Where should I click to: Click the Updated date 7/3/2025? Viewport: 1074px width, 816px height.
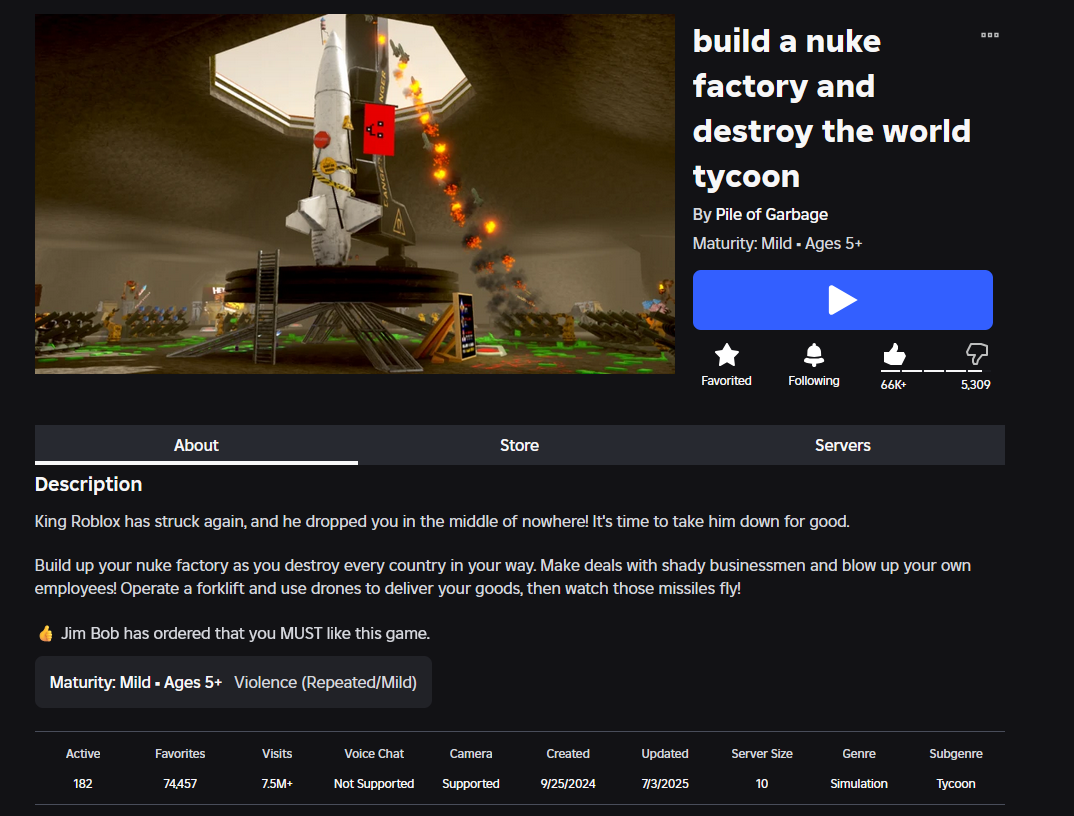pyautogui.click(x=665, y=784)
